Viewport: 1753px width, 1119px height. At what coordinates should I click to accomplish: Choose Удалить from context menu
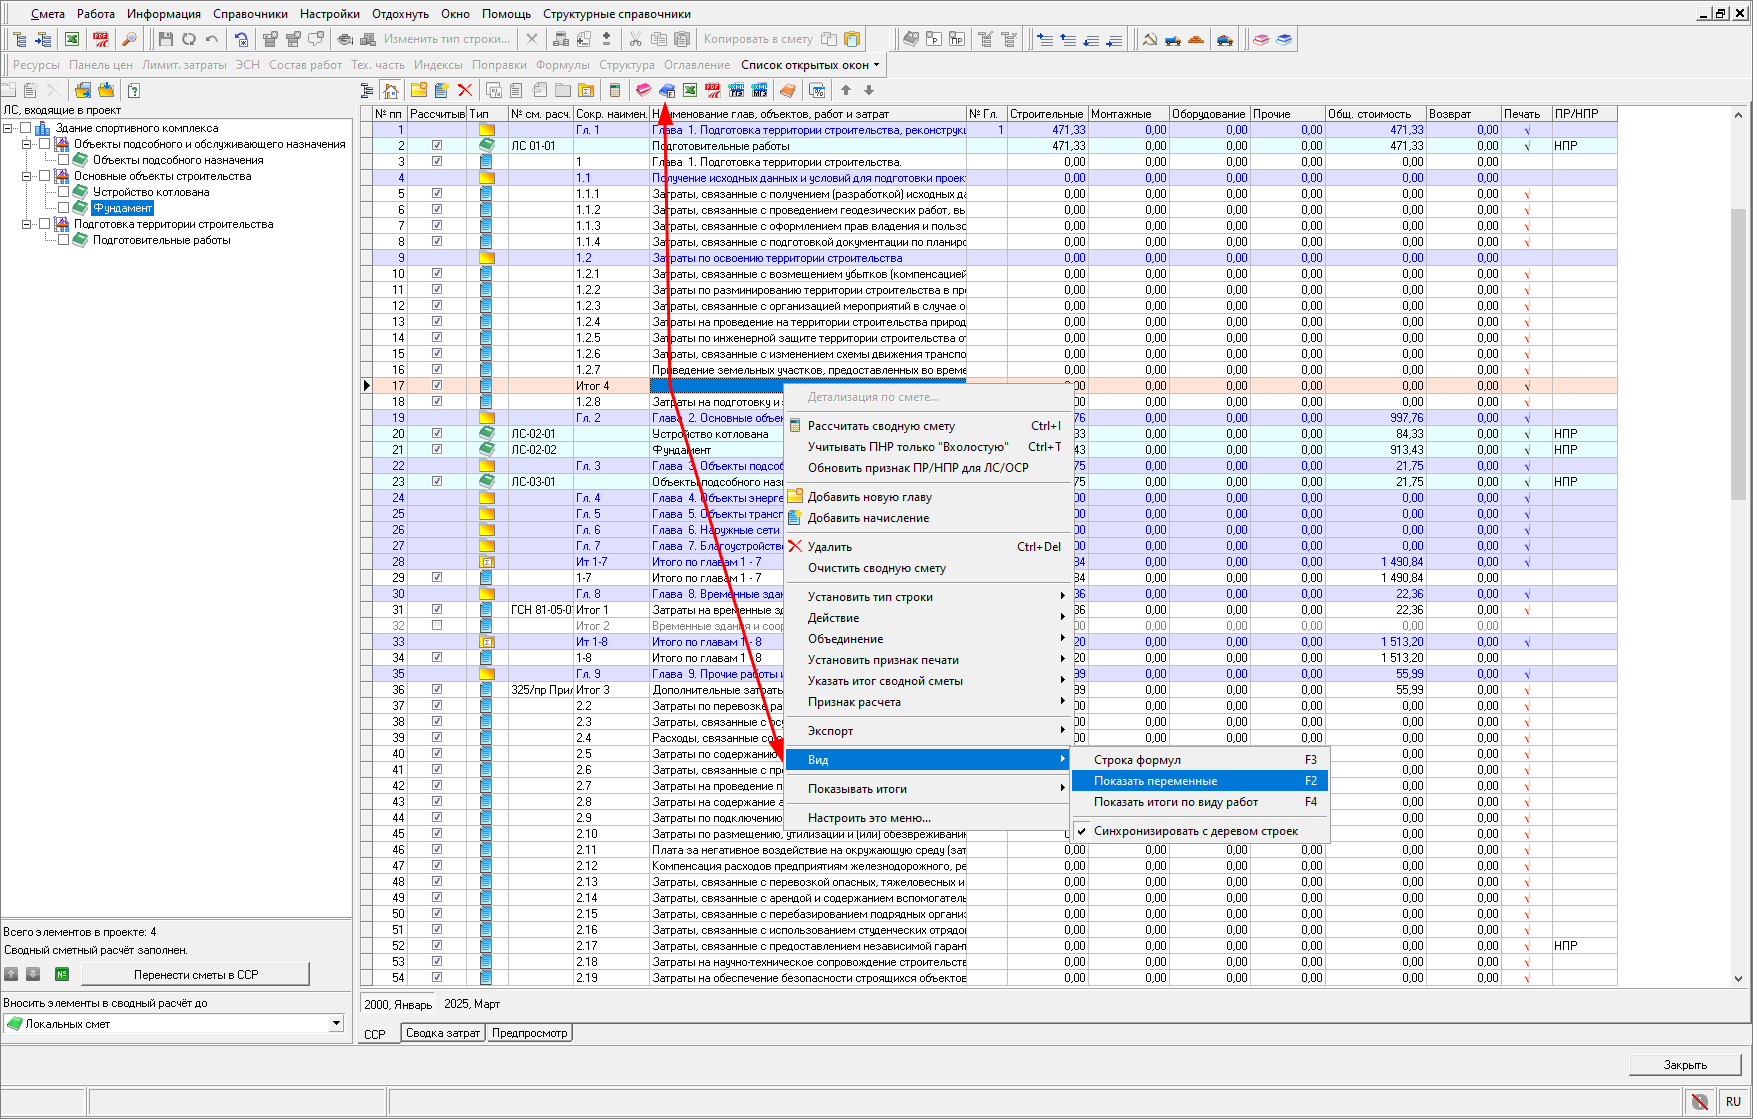tap(927, 547)
